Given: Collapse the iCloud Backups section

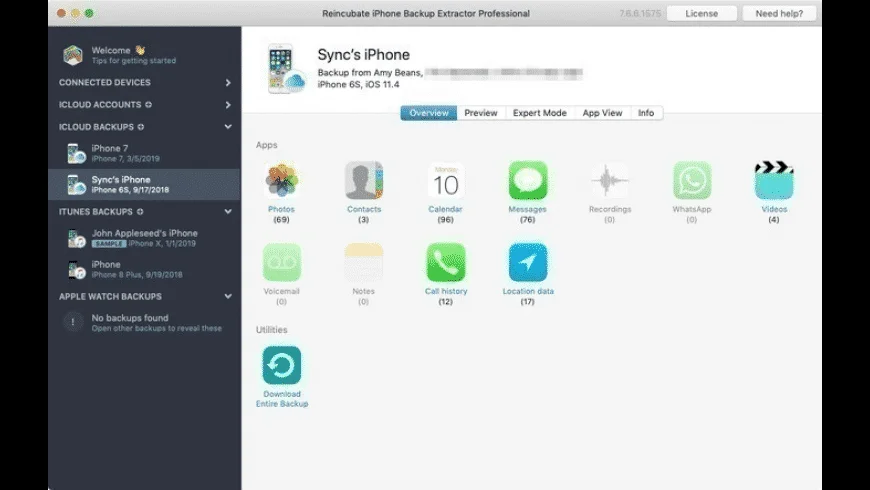Looking at the screenshot, I should 228,127.
